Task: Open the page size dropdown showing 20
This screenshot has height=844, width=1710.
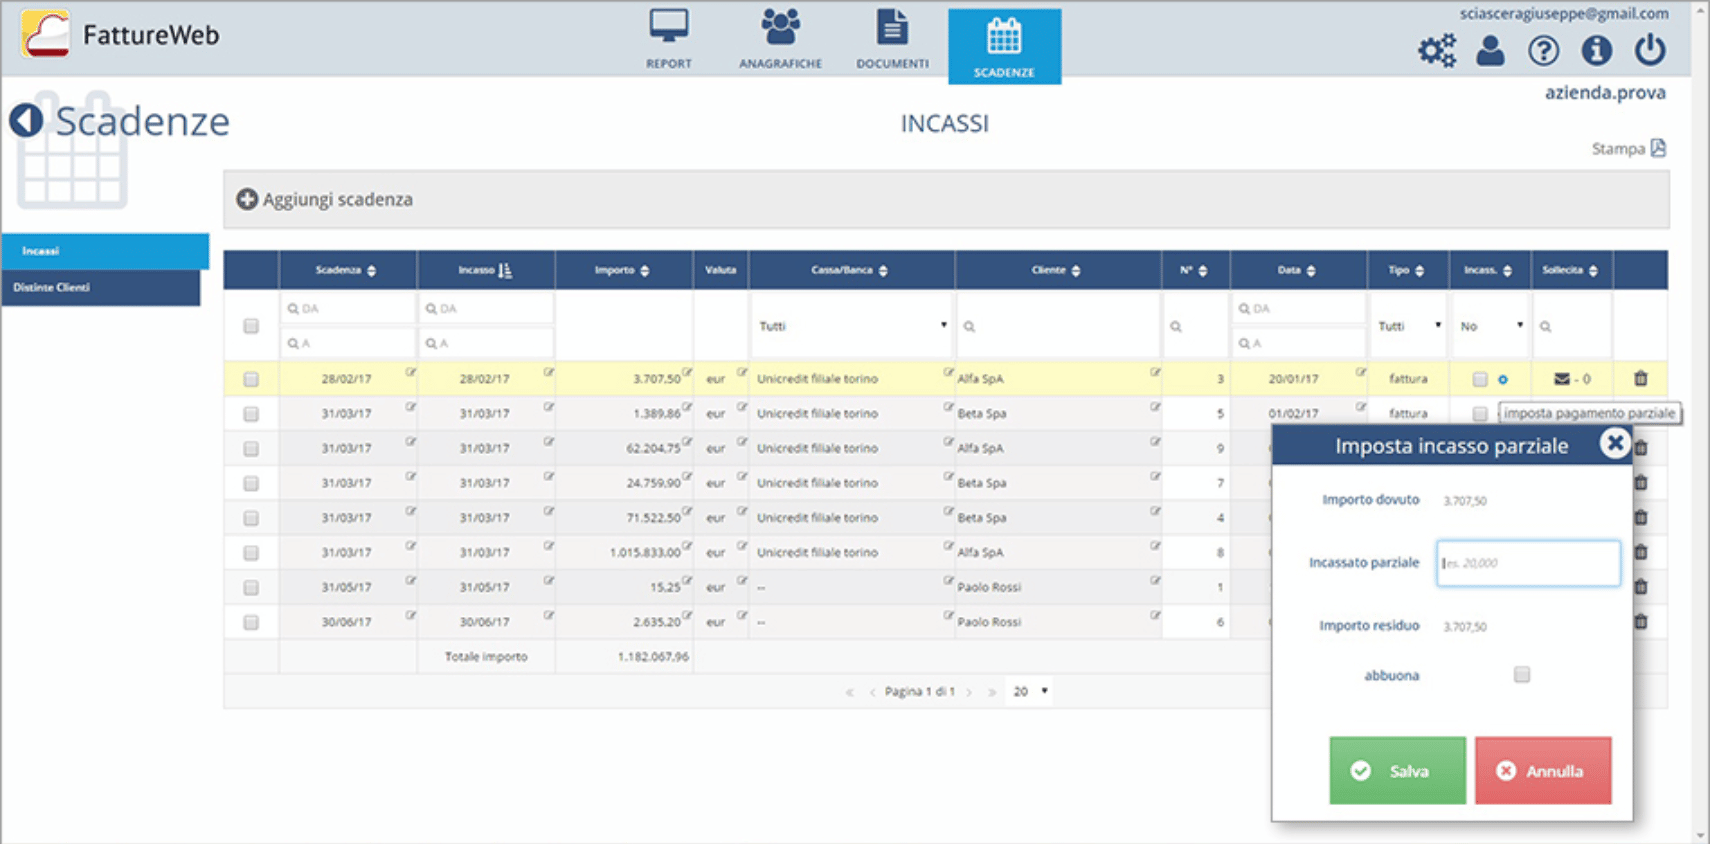Action: click(1030, 692)
